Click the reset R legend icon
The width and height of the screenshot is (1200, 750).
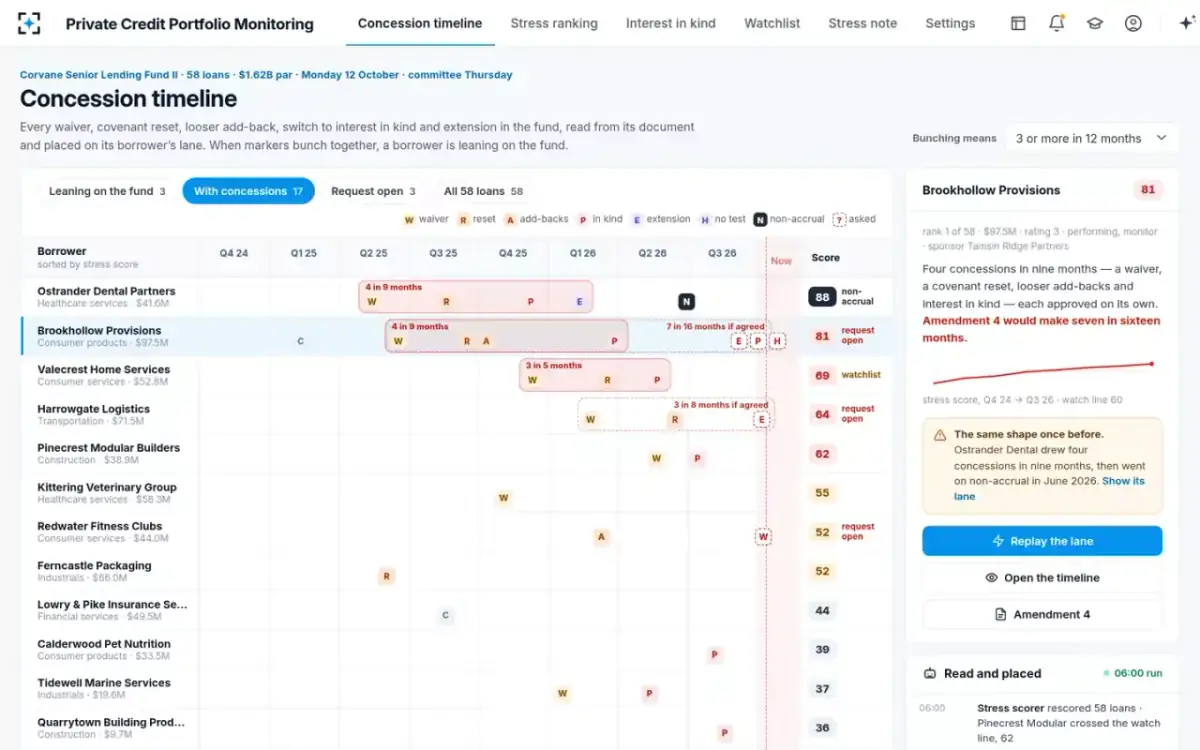pyautogui.click(x=463, y=219)
